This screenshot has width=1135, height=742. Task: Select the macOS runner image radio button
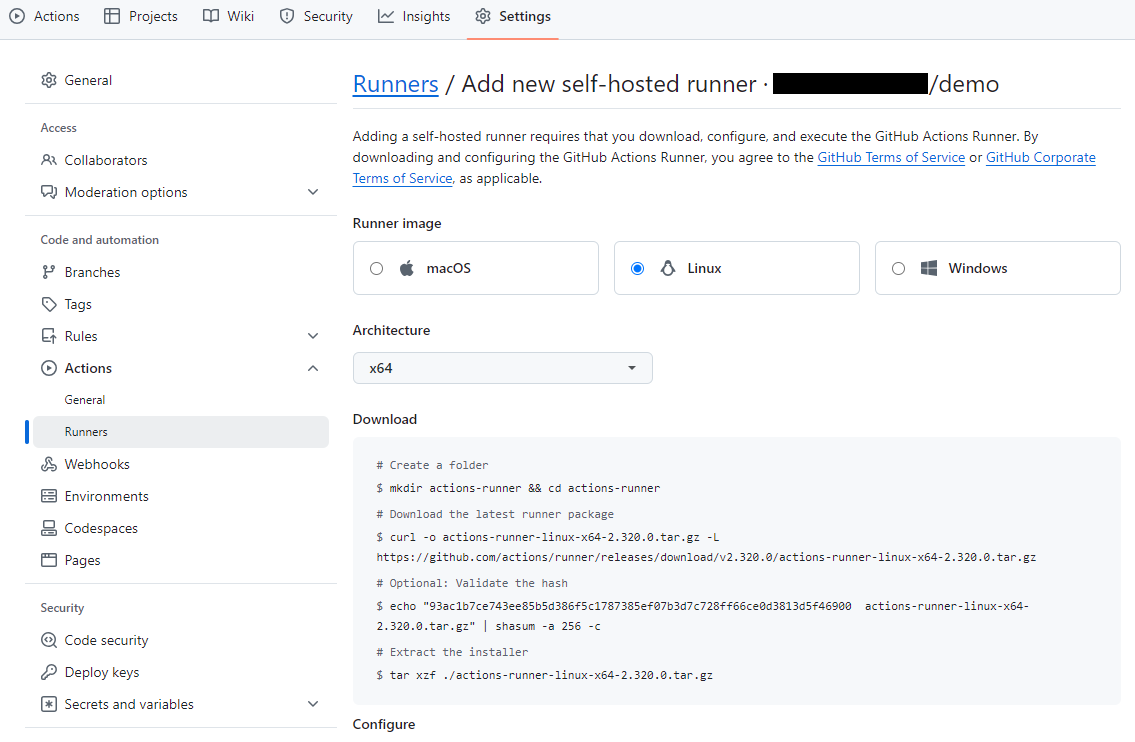click(x=376, y=268)
